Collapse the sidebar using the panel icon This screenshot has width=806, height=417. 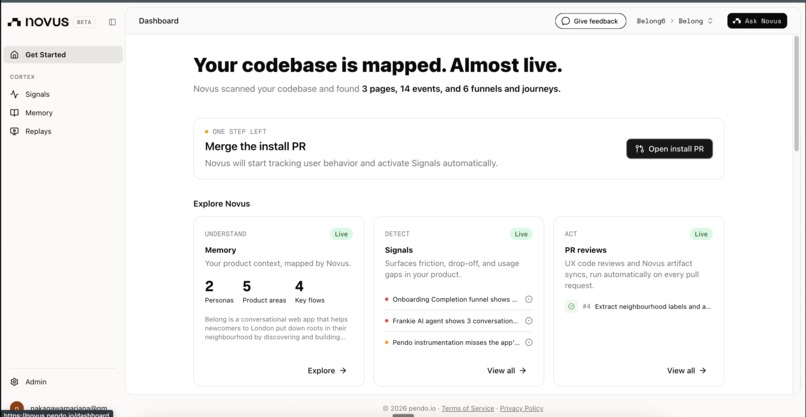[113, 22]
